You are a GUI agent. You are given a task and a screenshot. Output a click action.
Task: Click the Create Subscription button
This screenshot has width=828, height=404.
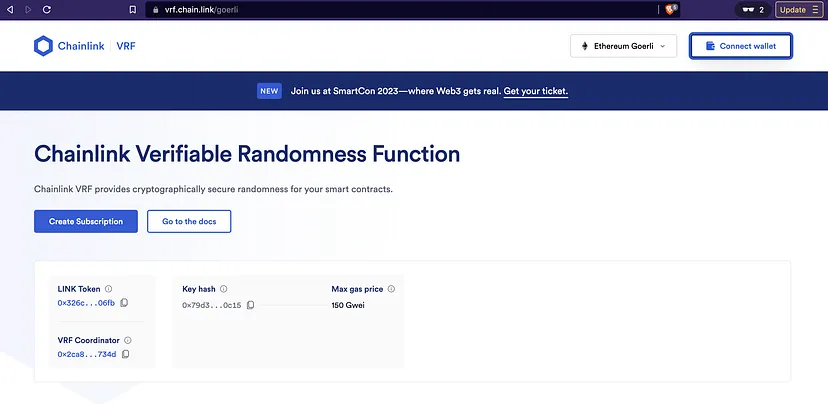click(x=86, y=221)
